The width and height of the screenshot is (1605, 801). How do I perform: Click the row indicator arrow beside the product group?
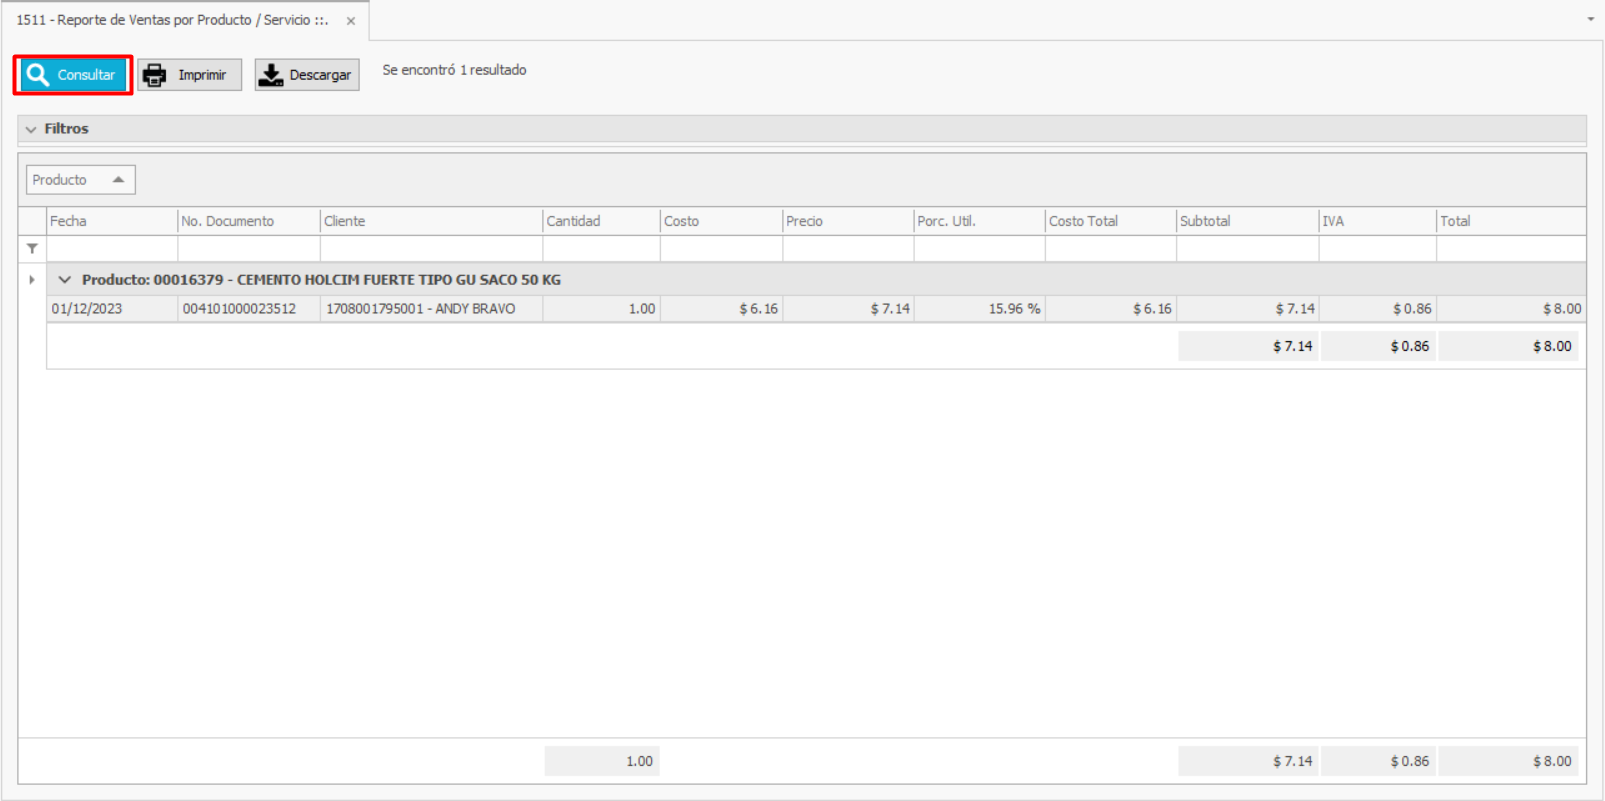32,280
